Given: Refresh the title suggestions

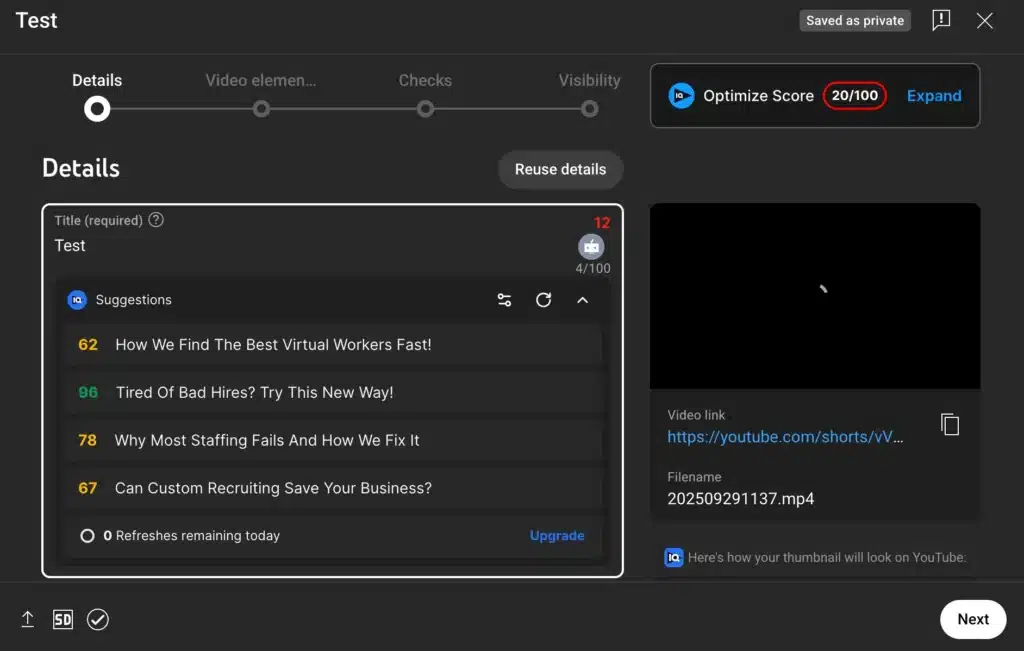Looking at the screenshot, I should (x=543, y=300).
